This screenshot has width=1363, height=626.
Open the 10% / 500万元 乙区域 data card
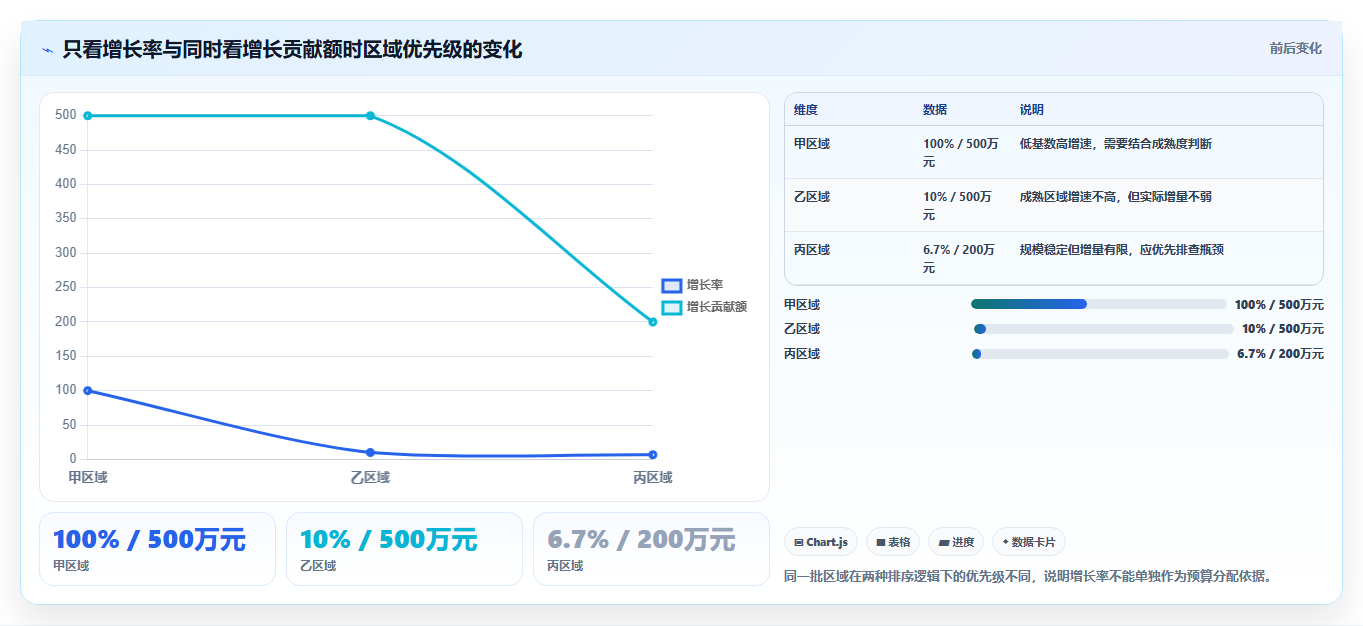[x=404, y=549]
